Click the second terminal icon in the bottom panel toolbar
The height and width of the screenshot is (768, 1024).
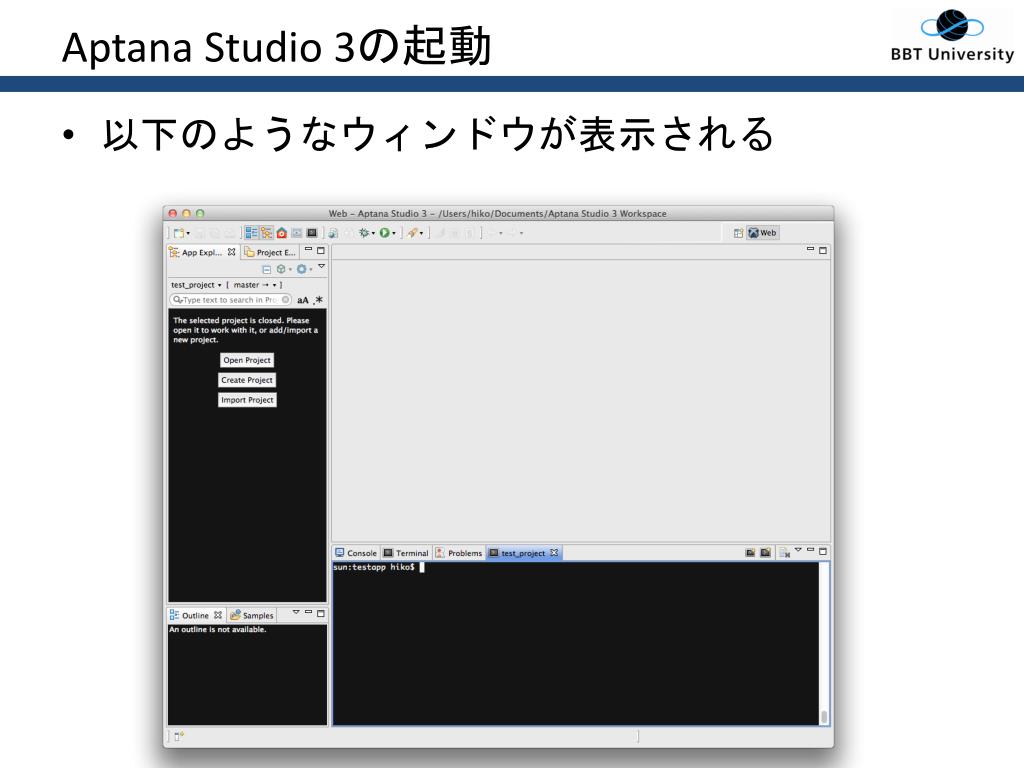tap(765, 552)
